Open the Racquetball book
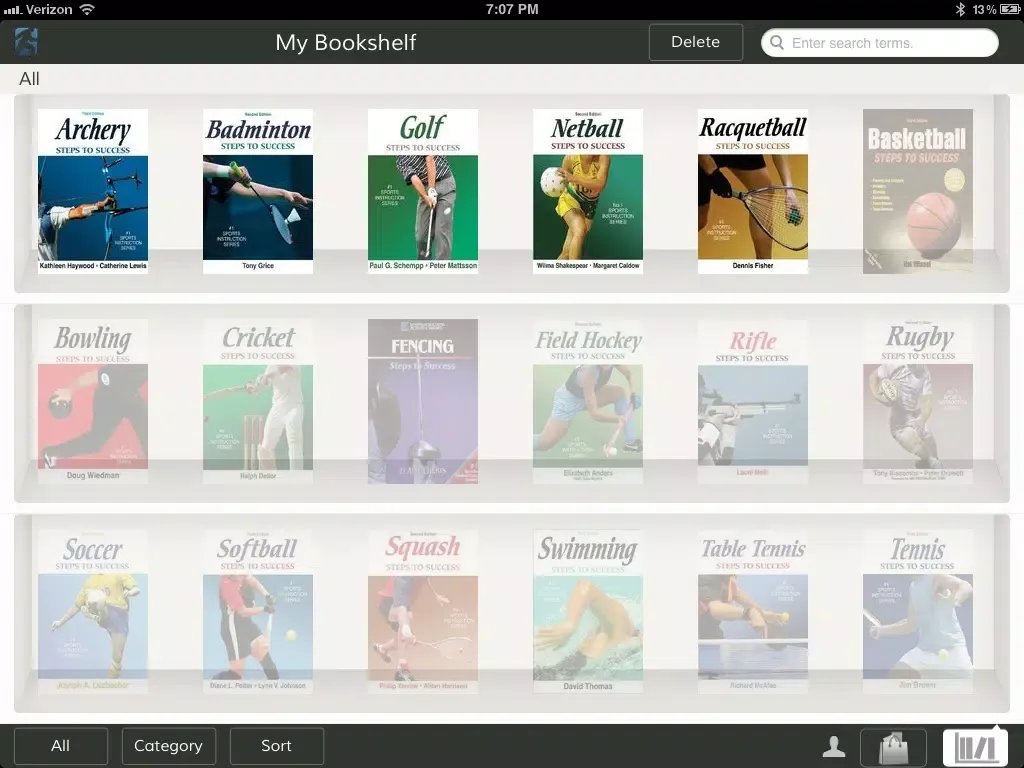 pos(753,191)
